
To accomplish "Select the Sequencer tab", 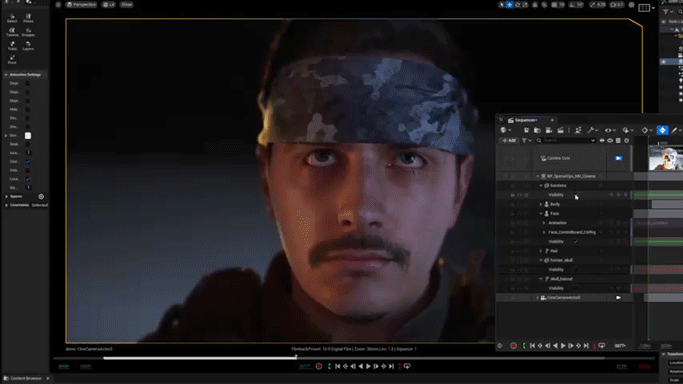I will coord(525,120).
